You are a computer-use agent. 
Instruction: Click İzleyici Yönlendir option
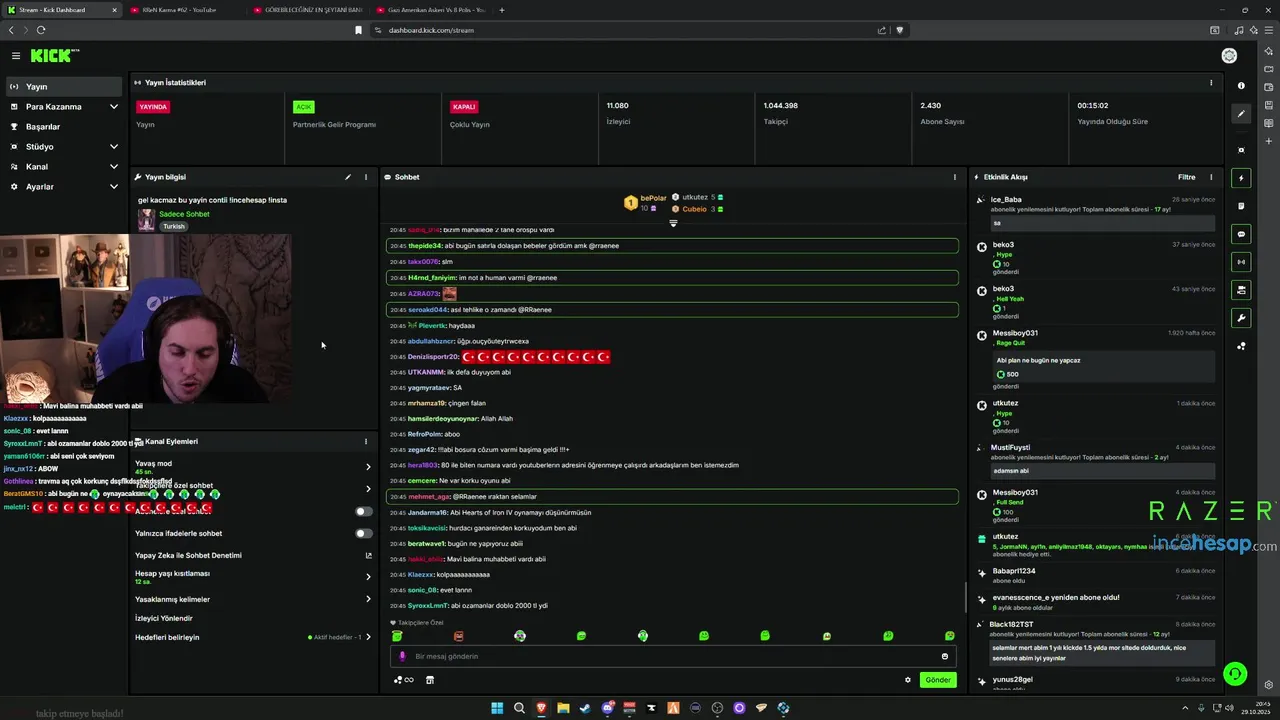(x=164, y=618)
